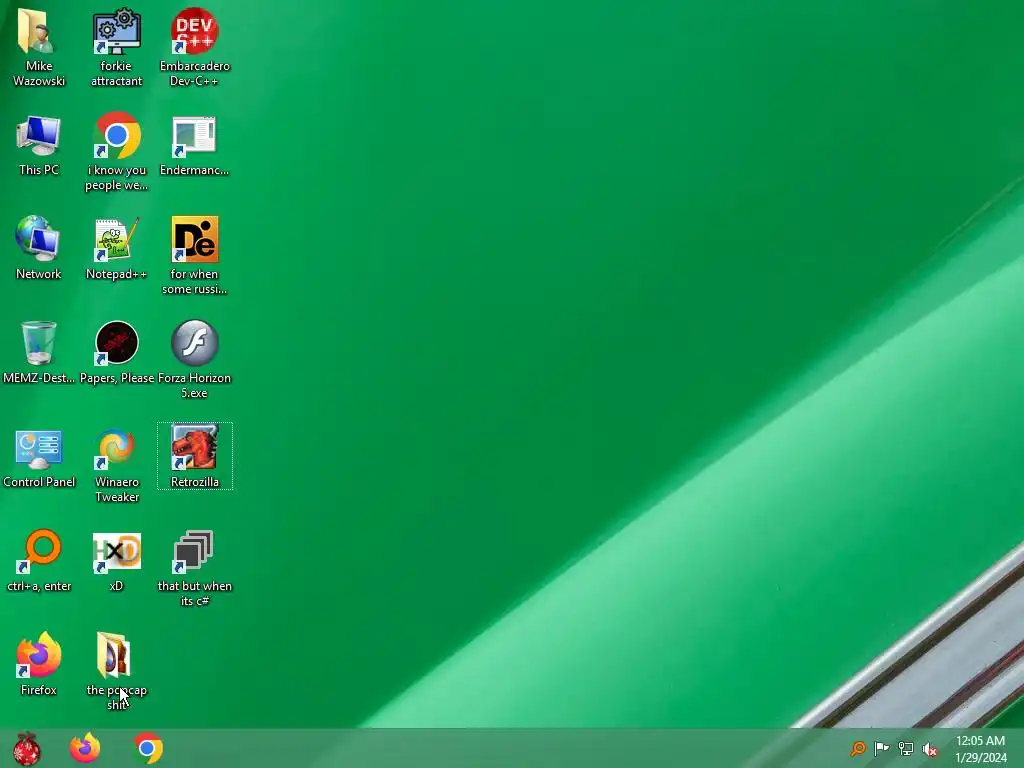Select the Endermanc... shortcut icon
The image size is (1024, 768).
(195, 145)
